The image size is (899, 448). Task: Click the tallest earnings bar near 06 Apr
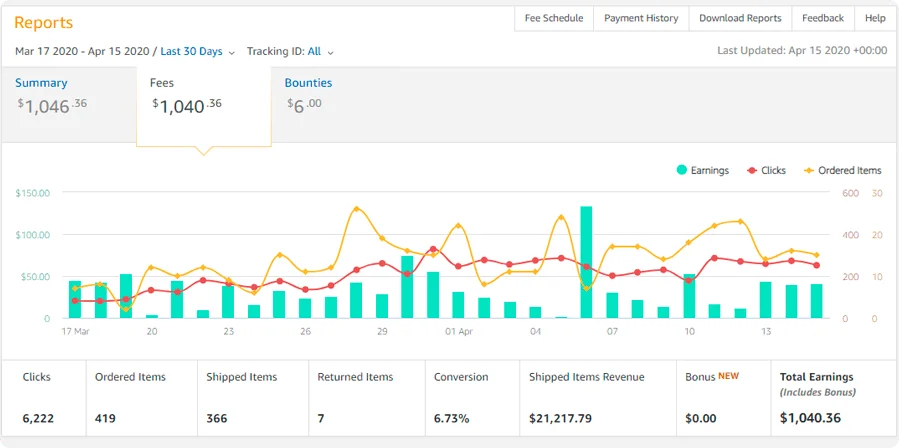[586, 262]
